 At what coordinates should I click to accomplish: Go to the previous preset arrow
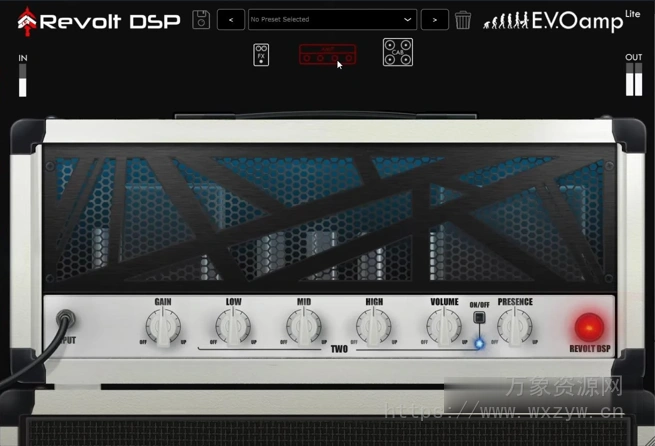(x=231, y=20)
